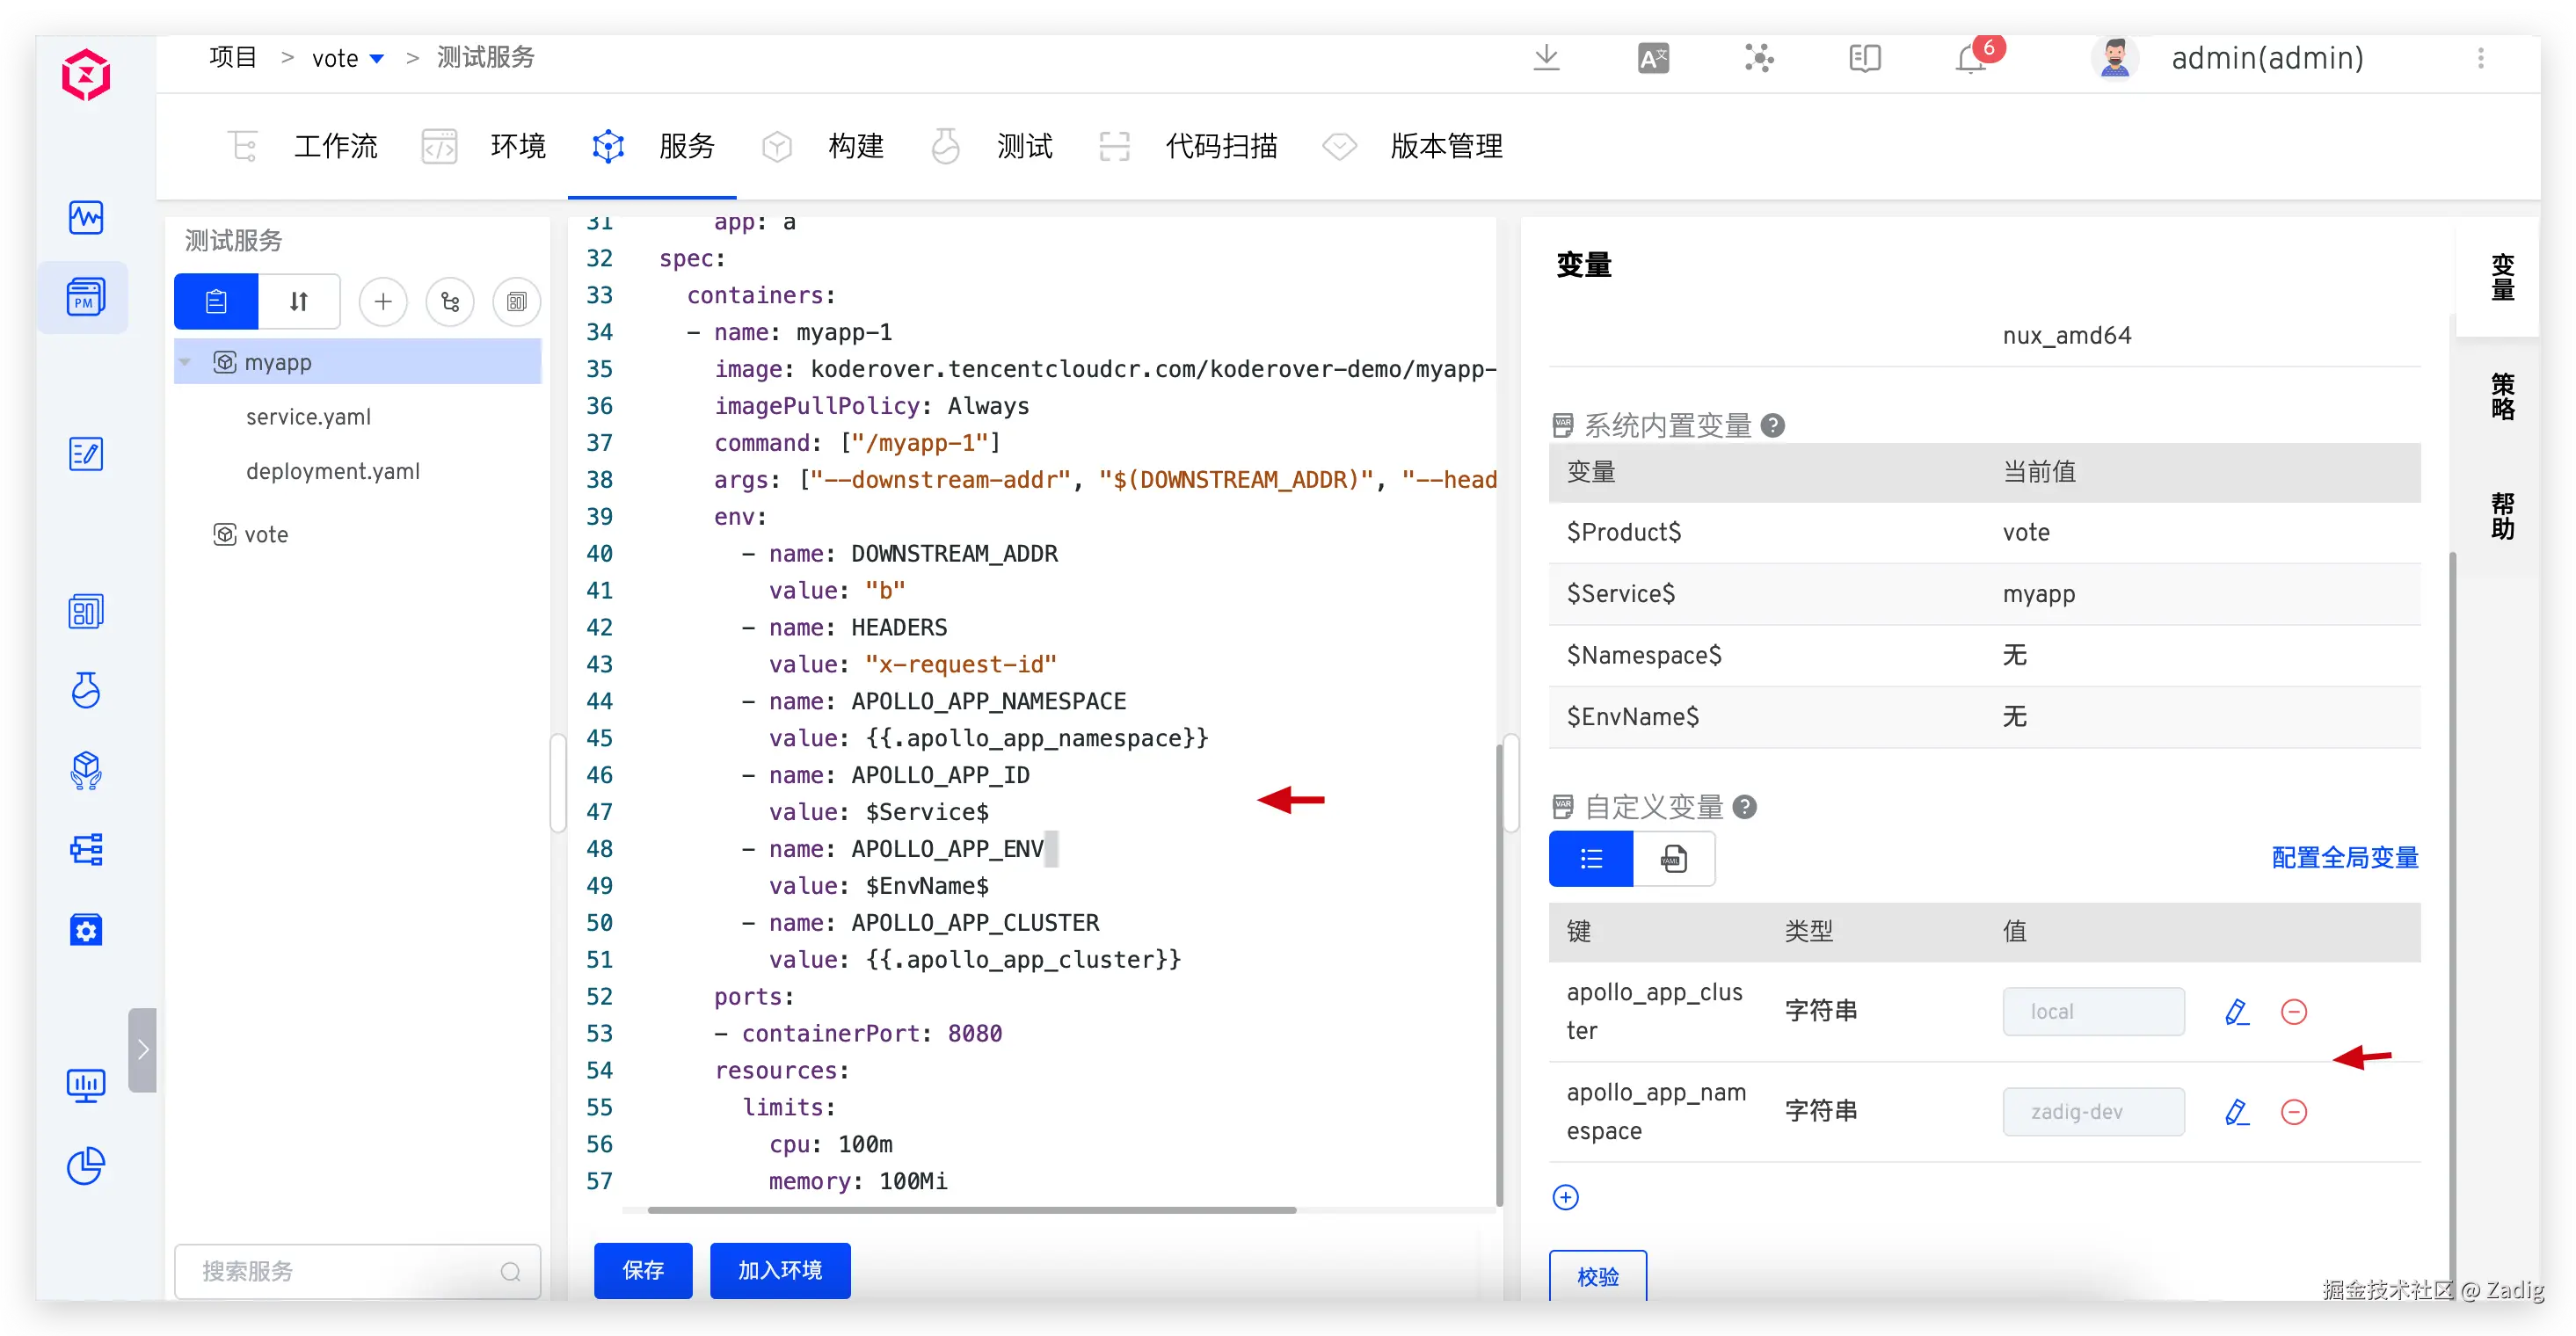Click the system variables help icon
This screenshot has height=1336, width=2576.
click(1773, 426)
